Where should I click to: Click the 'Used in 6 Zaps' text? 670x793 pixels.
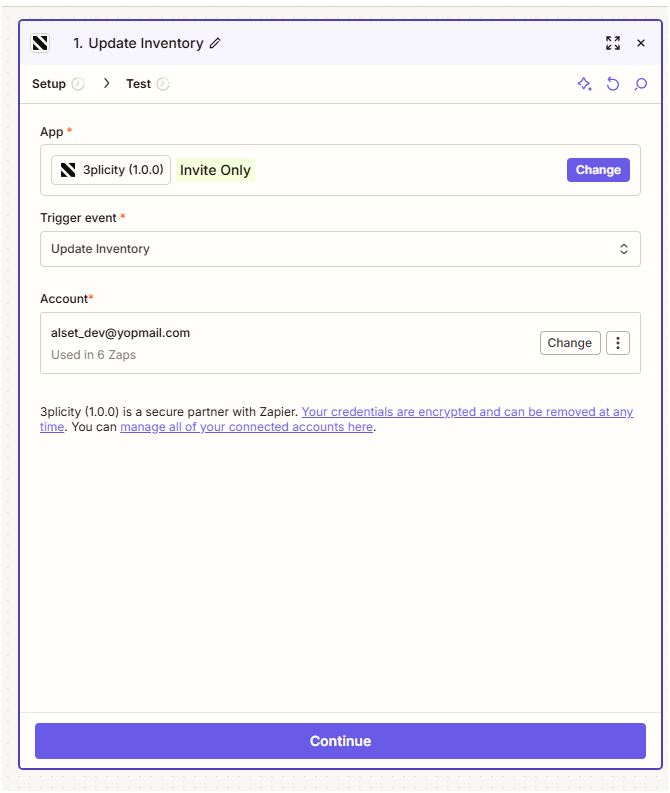click(x=94, y=355)
